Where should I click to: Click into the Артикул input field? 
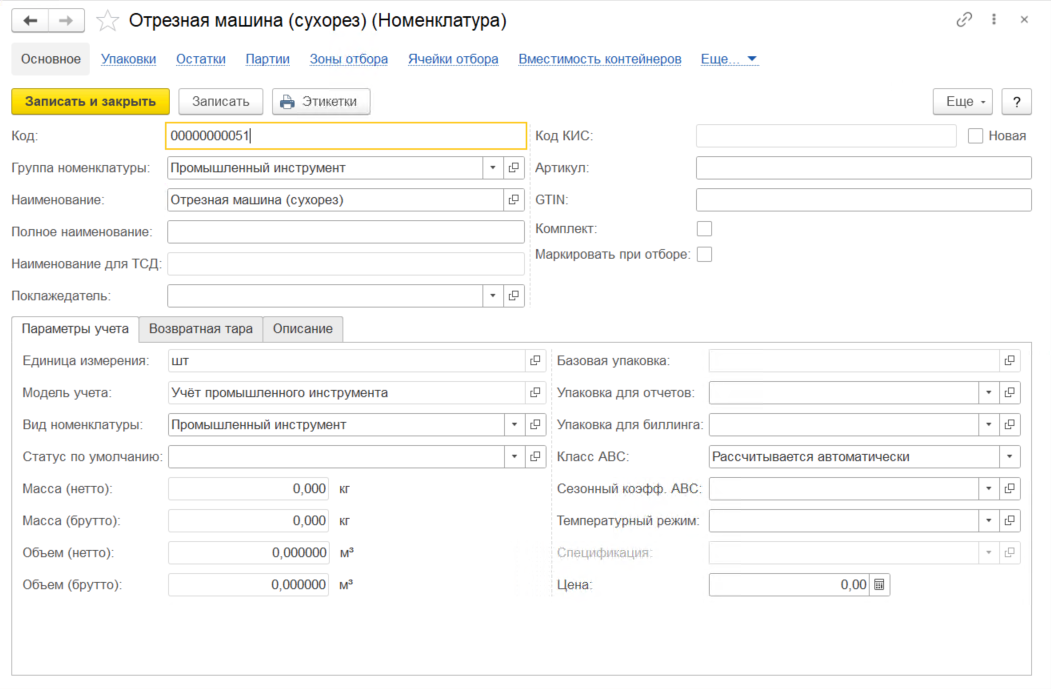coord(863,168)
